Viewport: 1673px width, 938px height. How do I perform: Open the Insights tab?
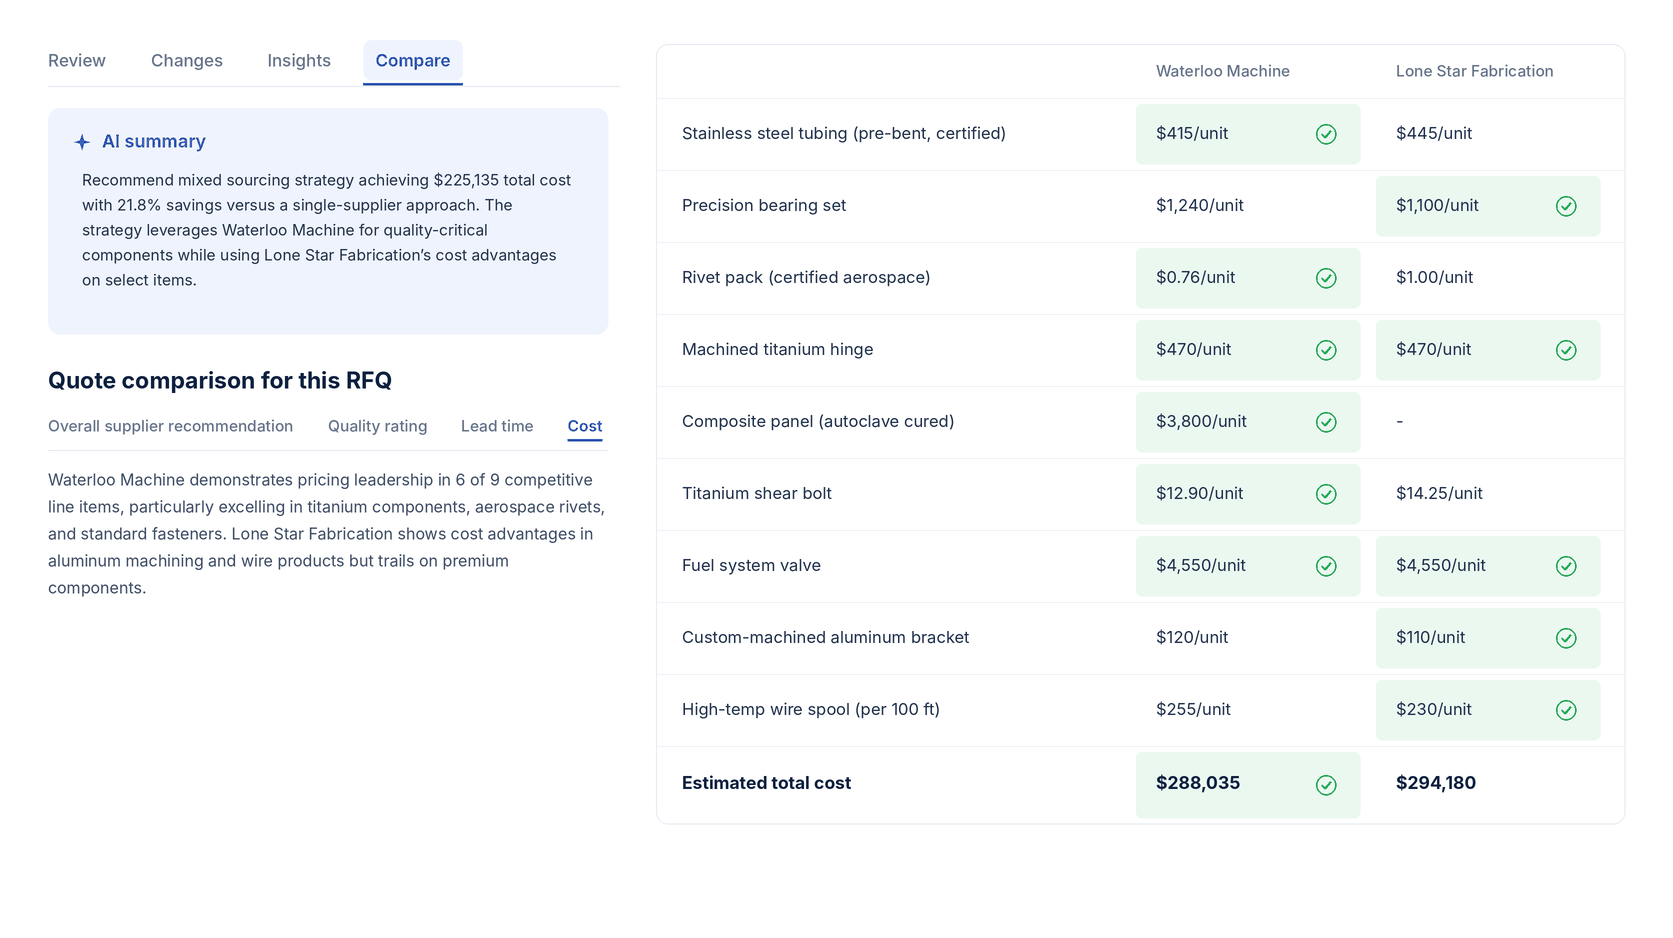(299, 61)
